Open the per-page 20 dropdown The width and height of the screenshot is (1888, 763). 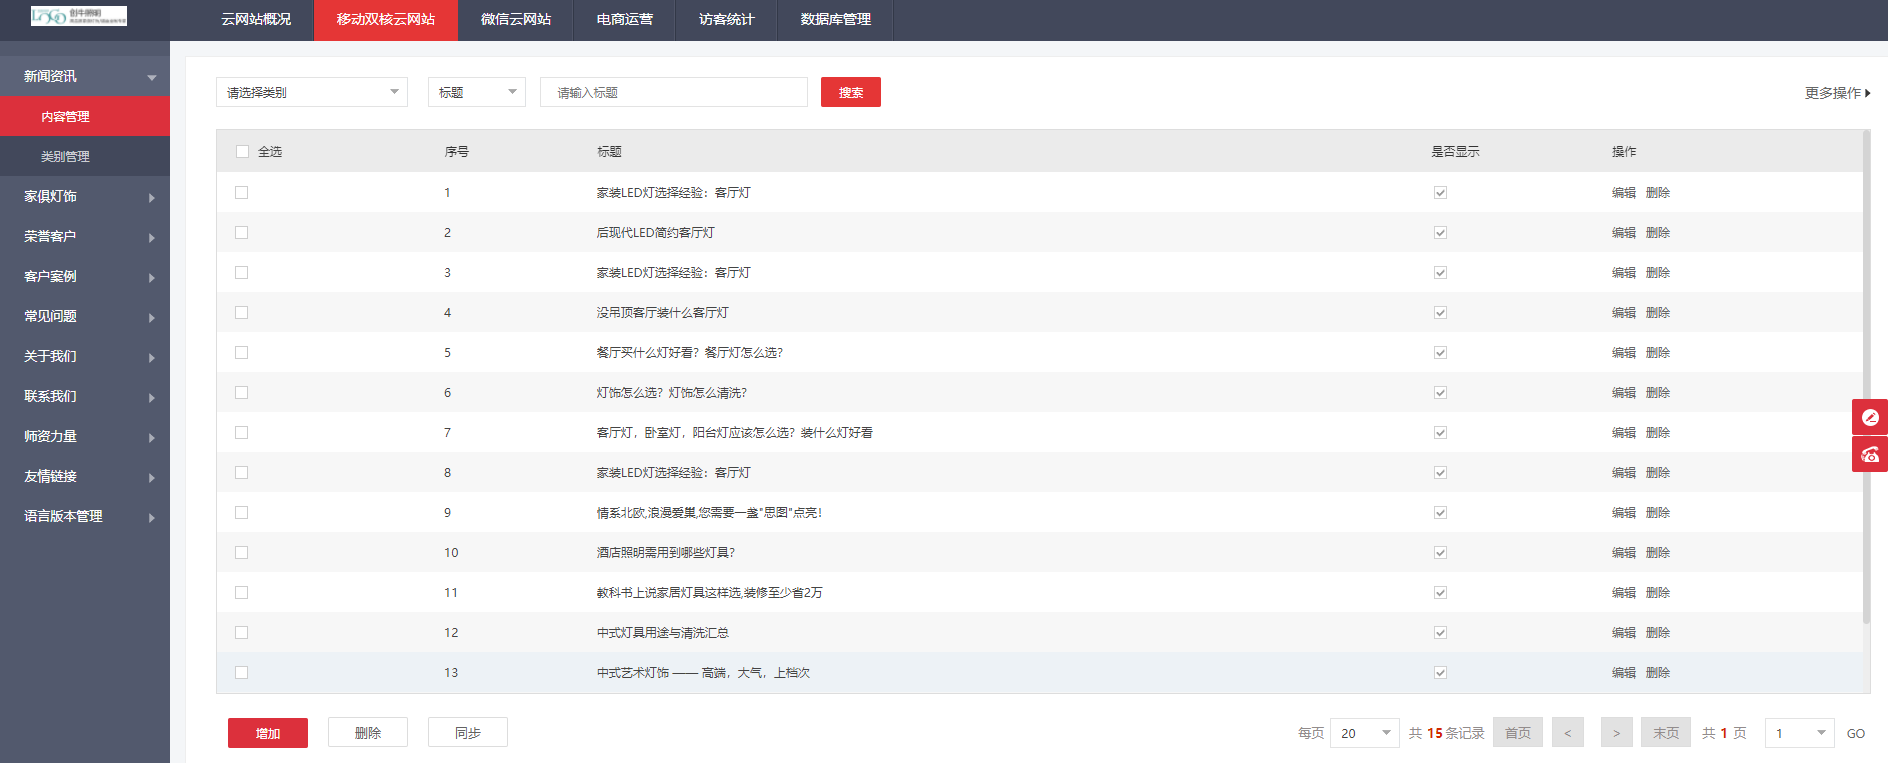(1365, 733)
